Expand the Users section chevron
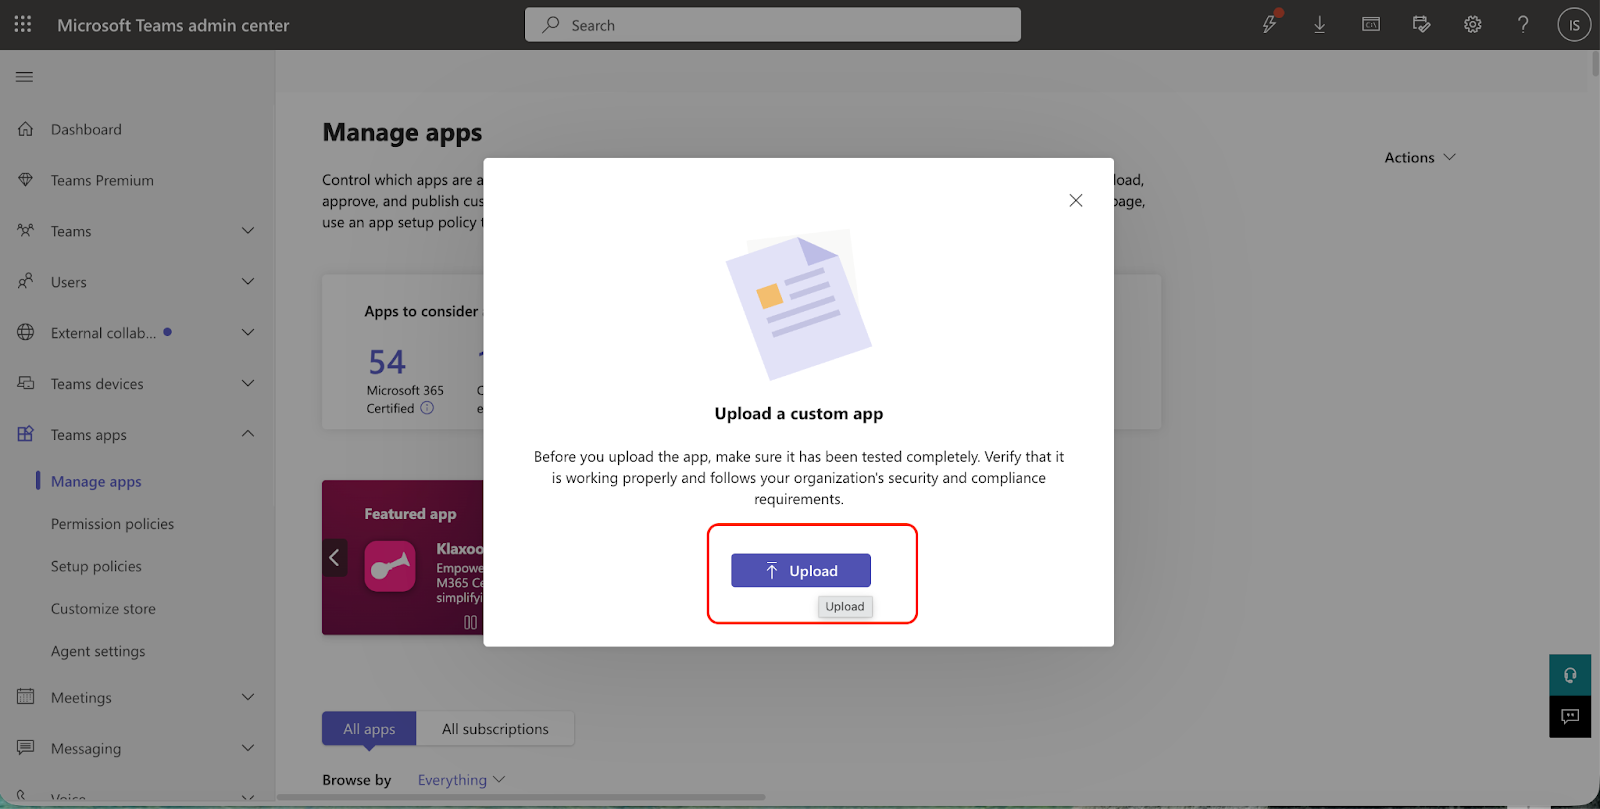1600x809 pixels. (x=248, y=282)
